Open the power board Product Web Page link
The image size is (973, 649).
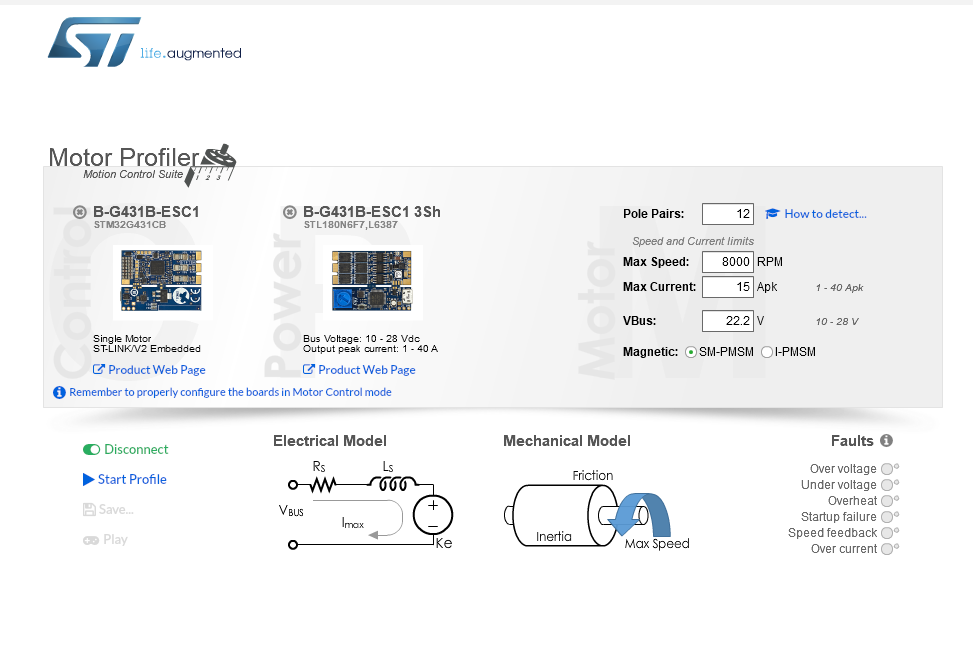click(x=359, y=370)
